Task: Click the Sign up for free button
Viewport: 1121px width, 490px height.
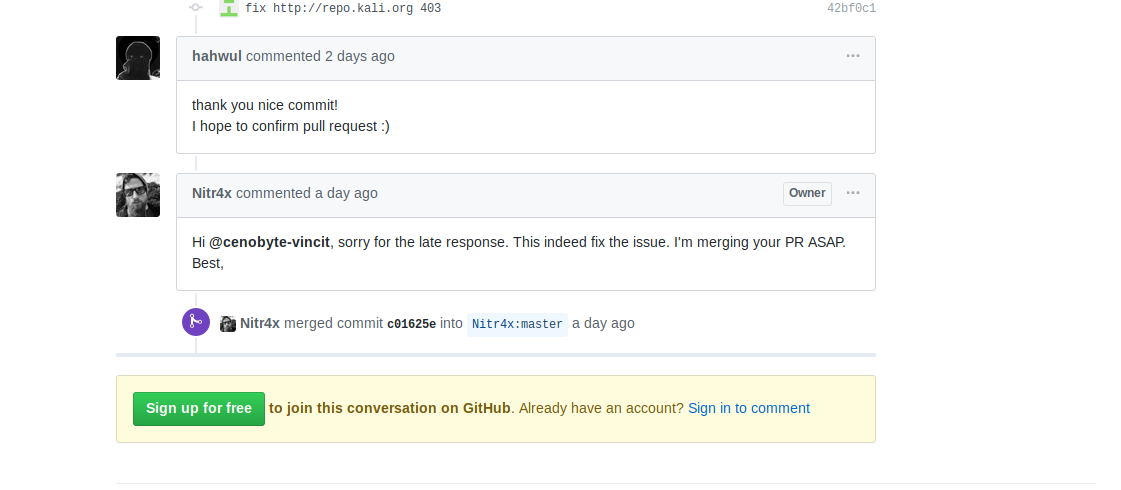Action: (x=199, y=408)
